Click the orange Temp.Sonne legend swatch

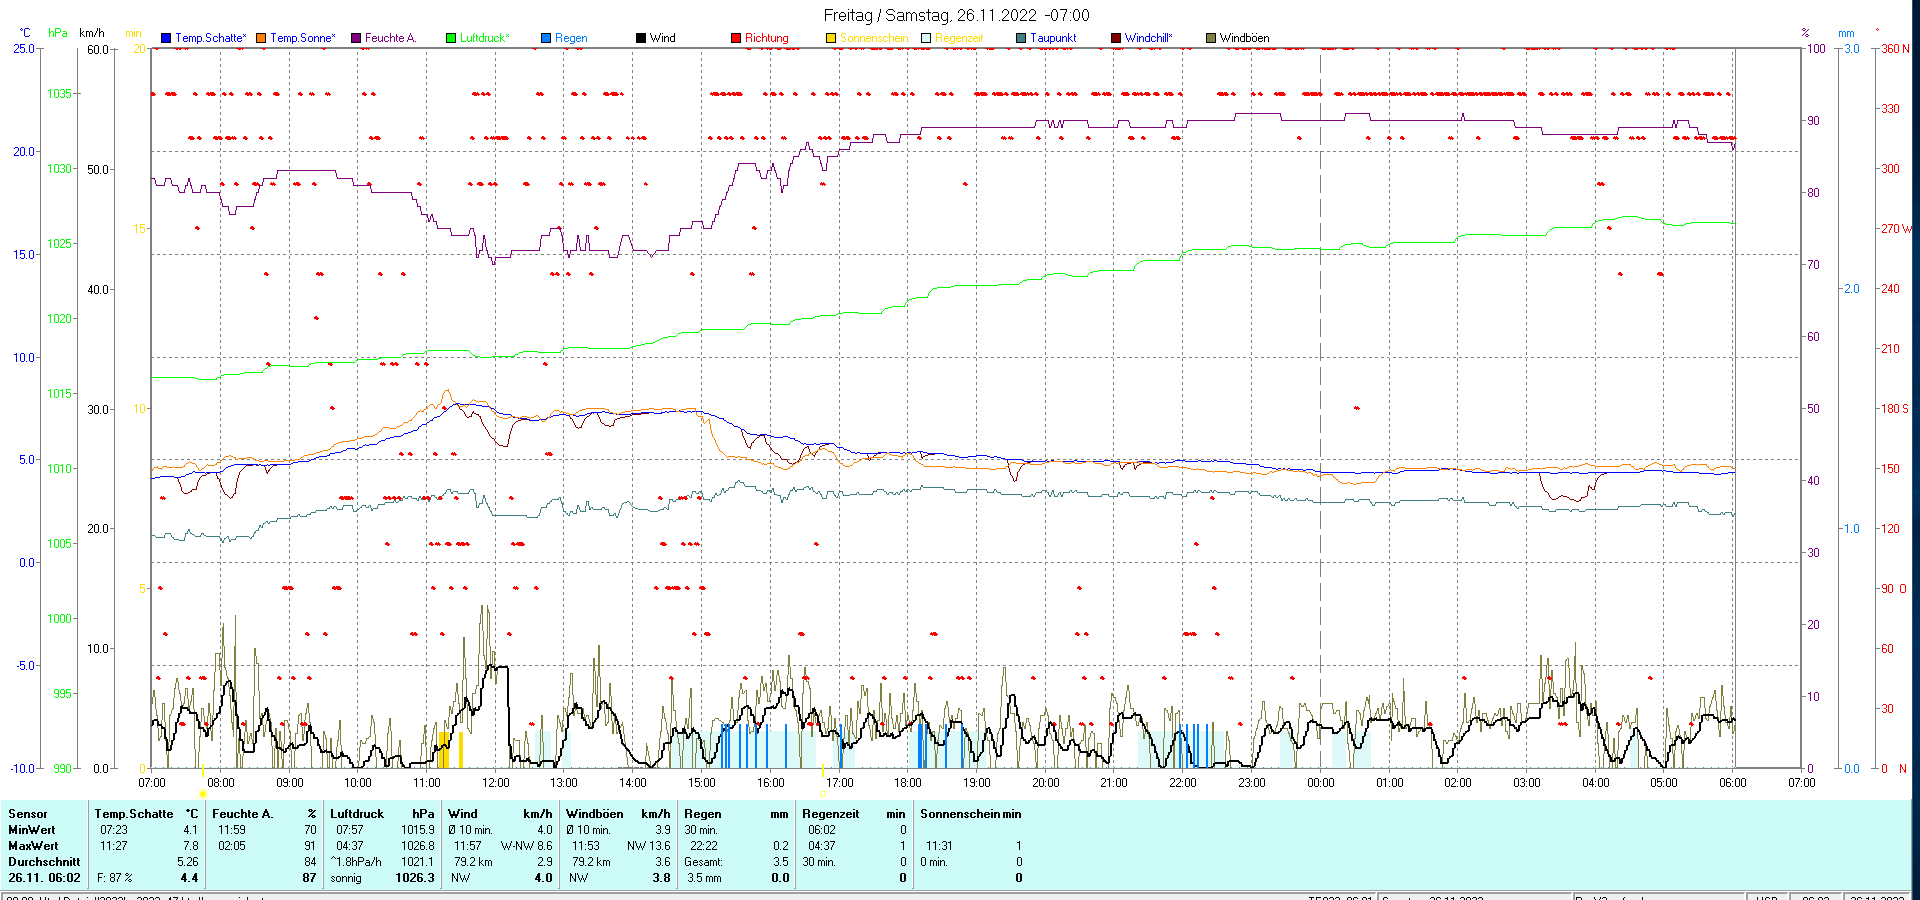[261, 38]
